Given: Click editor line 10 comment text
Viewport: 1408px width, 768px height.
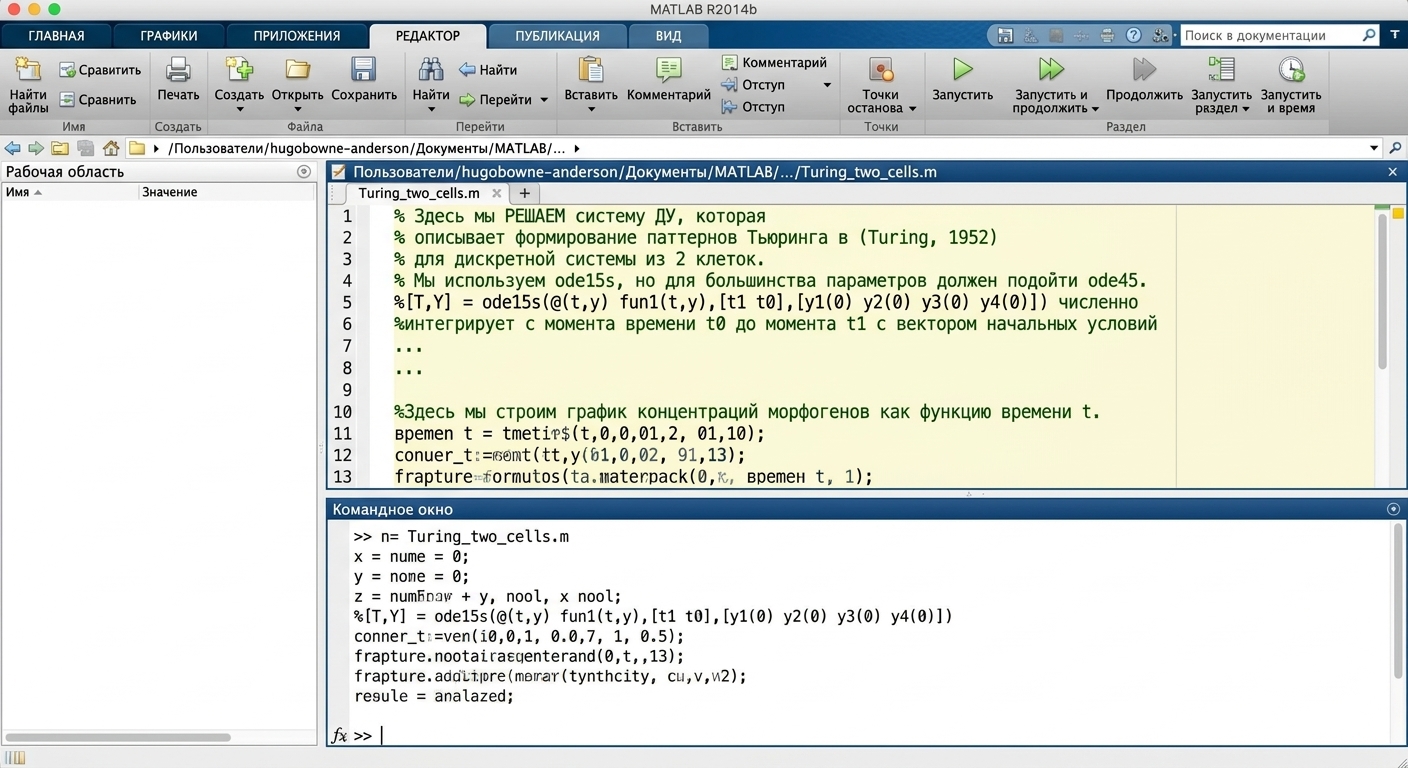Looking at the screenshot, I should (x=747, y=412).
